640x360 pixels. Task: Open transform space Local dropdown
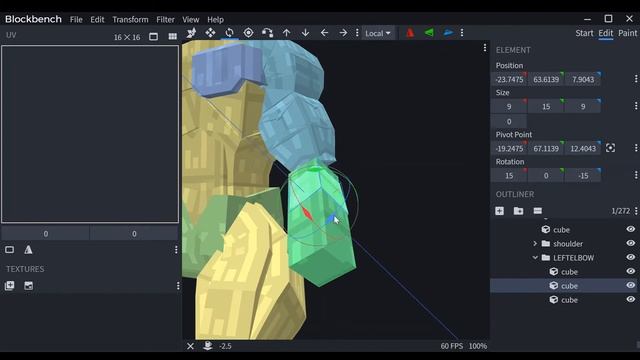pos(378,33)
